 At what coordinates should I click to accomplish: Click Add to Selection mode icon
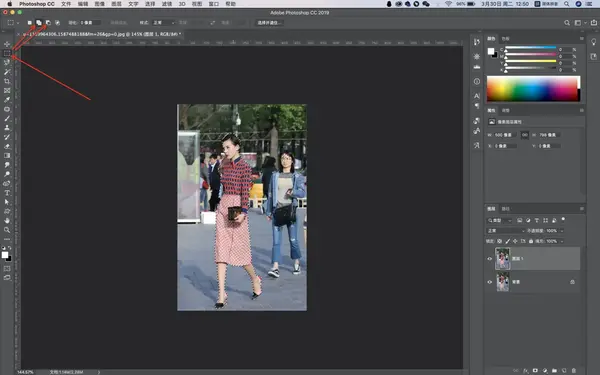[39, 23]
